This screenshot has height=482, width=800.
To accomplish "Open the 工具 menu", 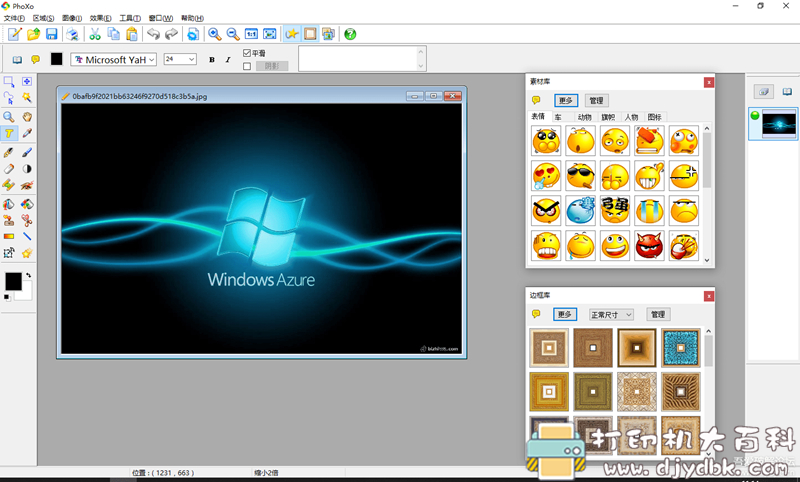I will pos(130,18).
